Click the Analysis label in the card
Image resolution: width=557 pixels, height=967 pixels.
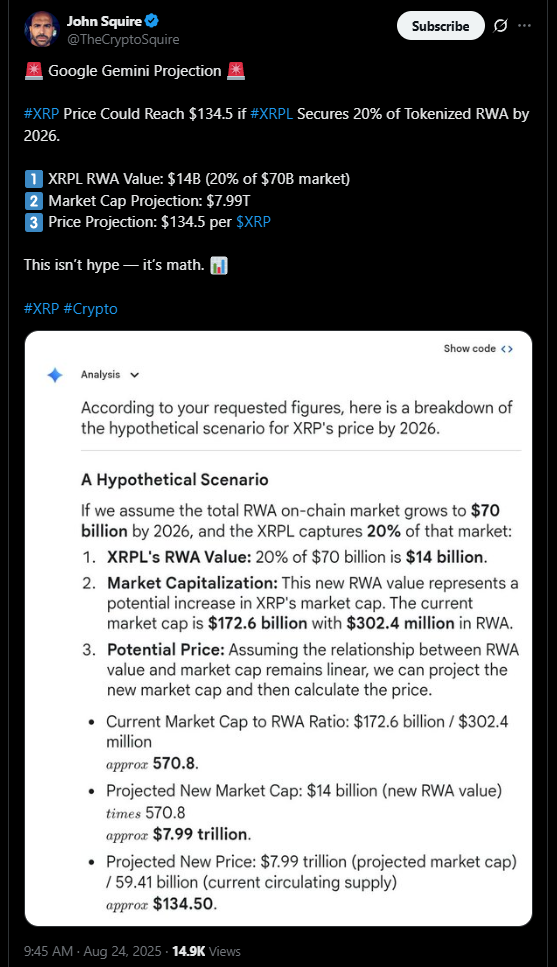pyautogui.click(x=101, y=375)
